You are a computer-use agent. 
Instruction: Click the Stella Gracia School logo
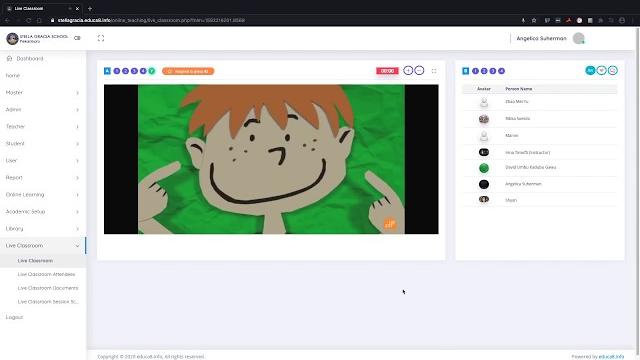pyautogui.click(x=12, y=38)
